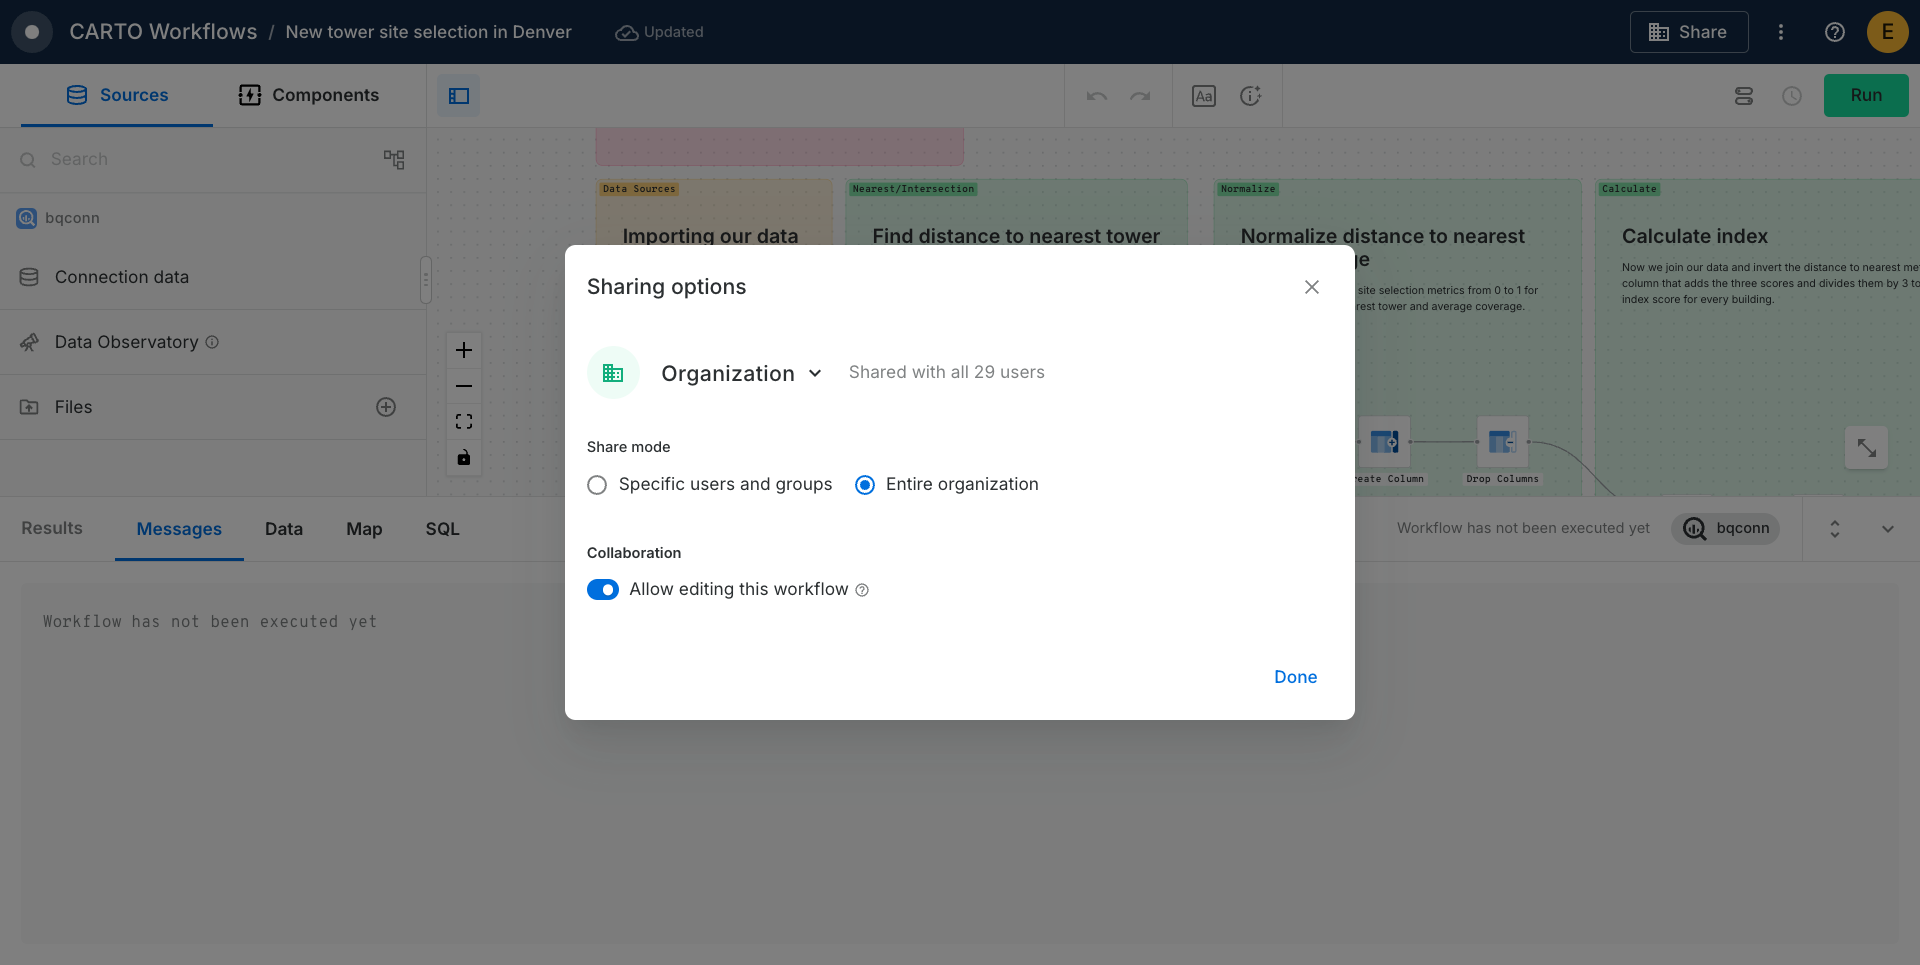The height and width of the screenshot is (965, 1920).
Task: Click the canvas lock icon
Action: tap(464, 458)
